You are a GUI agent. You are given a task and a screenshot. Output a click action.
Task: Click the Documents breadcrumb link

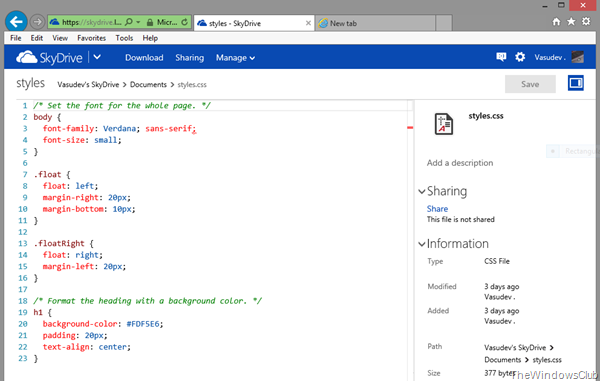click(148, 85)
